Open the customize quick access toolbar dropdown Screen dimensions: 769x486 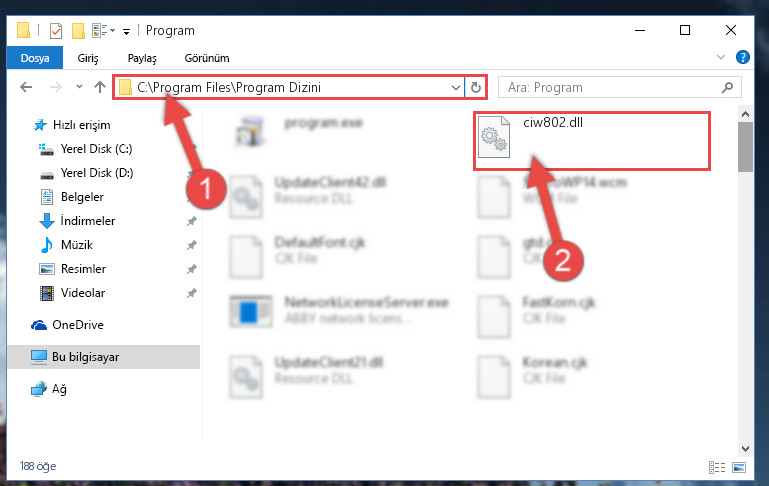click(x=127, y=32)
